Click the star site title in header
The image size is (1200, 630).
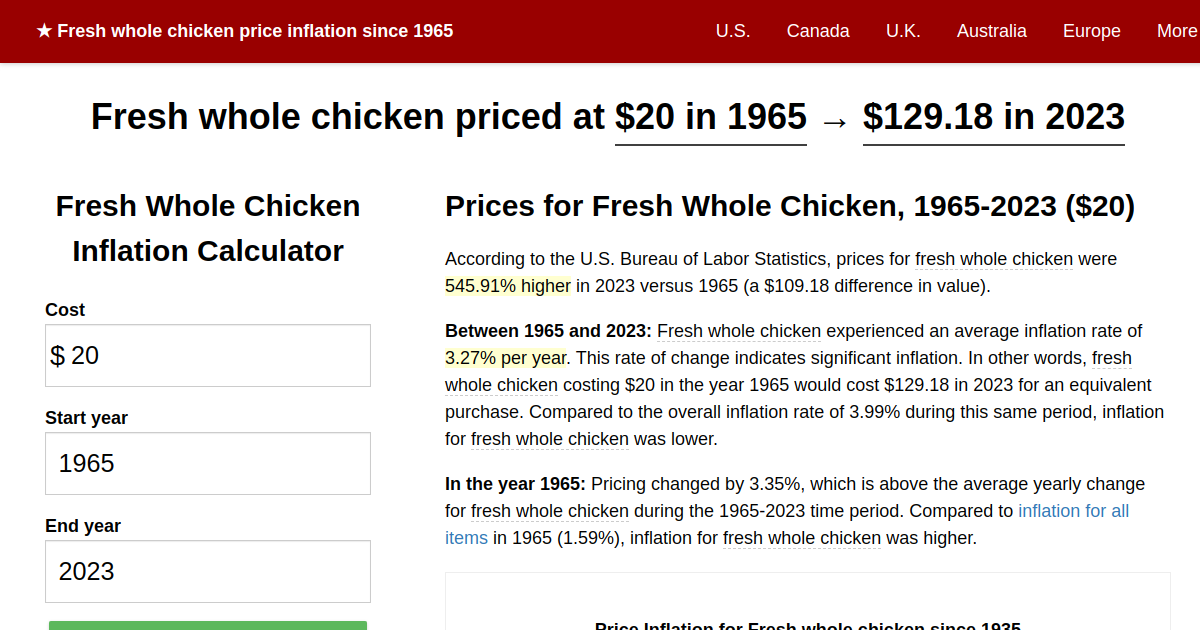click(245, 31)
